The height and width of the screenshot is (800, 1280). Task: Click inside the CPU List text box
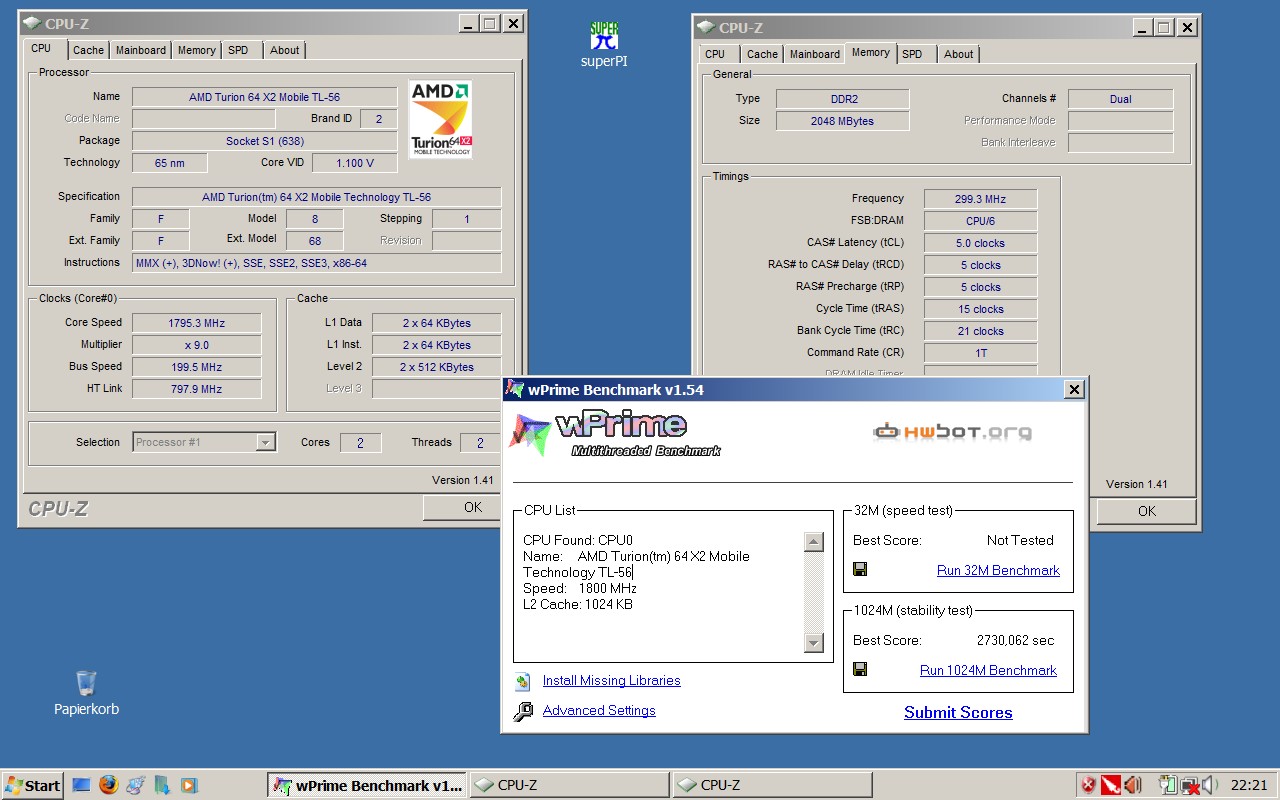pyautogui.click(x=662, y=592)
